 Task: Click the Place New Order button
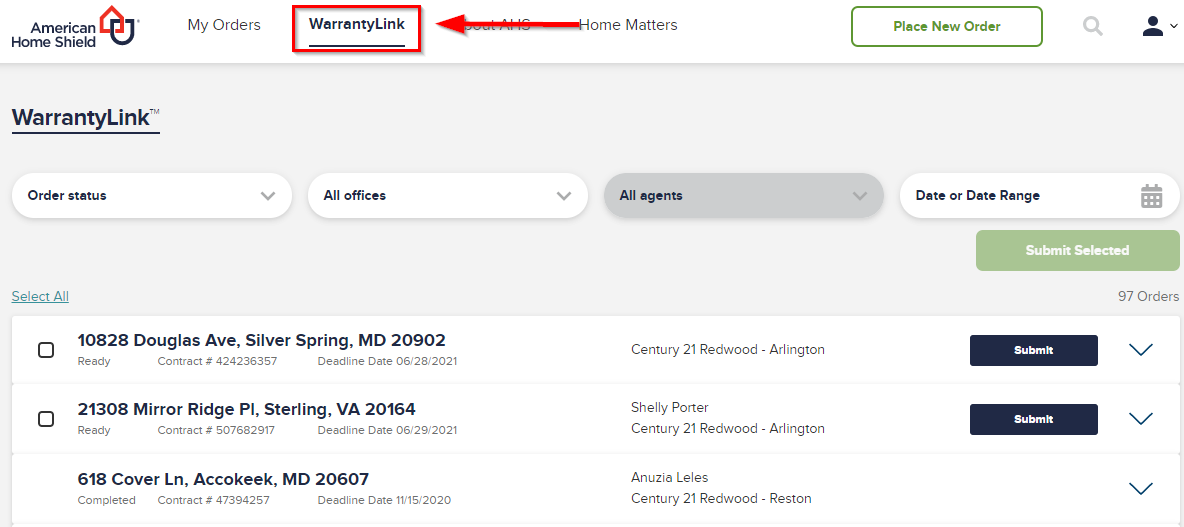(x=947, y=26)
